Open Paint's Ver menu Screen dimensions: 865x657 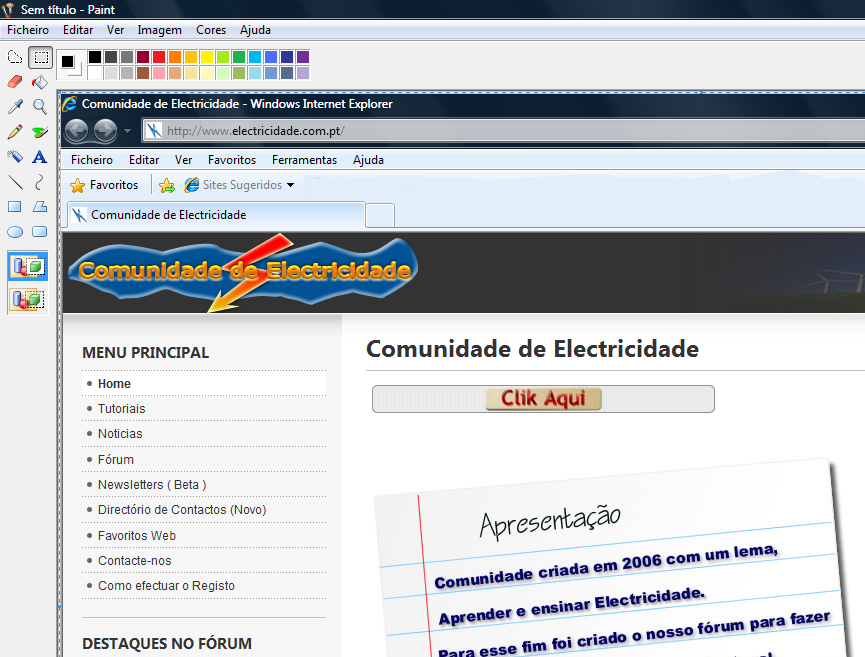click(115, 30)
